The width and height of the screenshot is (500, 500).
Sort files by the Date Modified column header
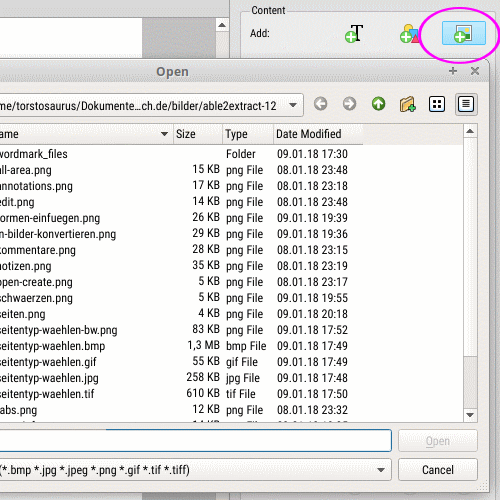[x=318, y=134]
